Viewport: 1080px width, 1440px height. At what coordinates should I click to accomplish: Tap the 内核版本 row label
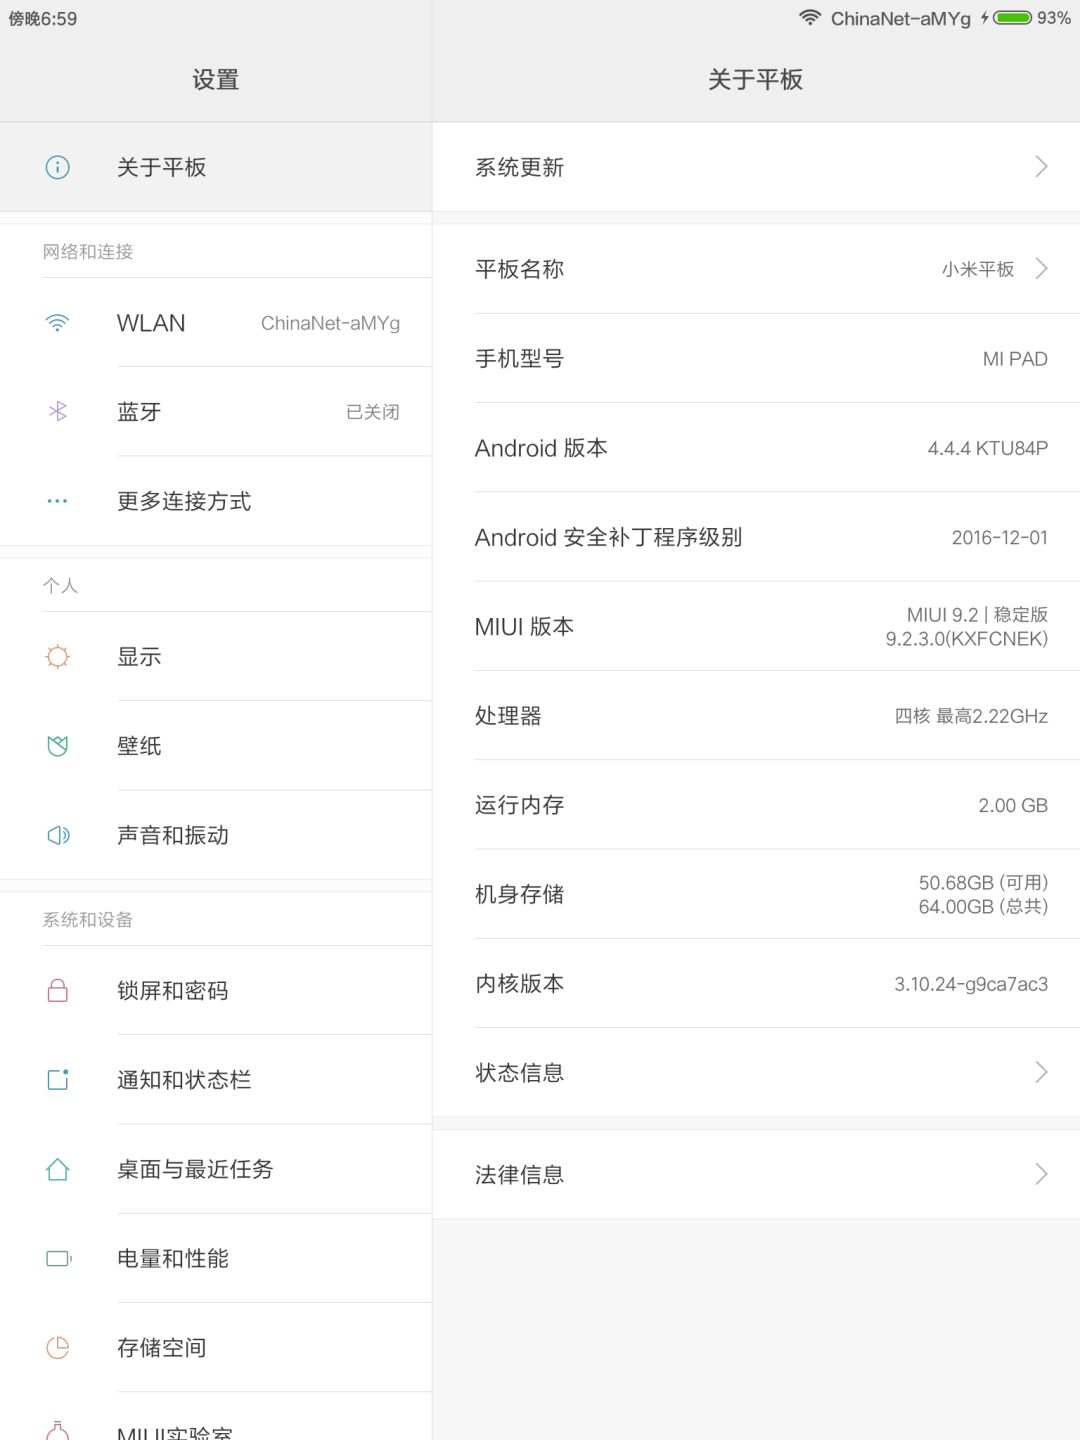(x=519, y=984)
